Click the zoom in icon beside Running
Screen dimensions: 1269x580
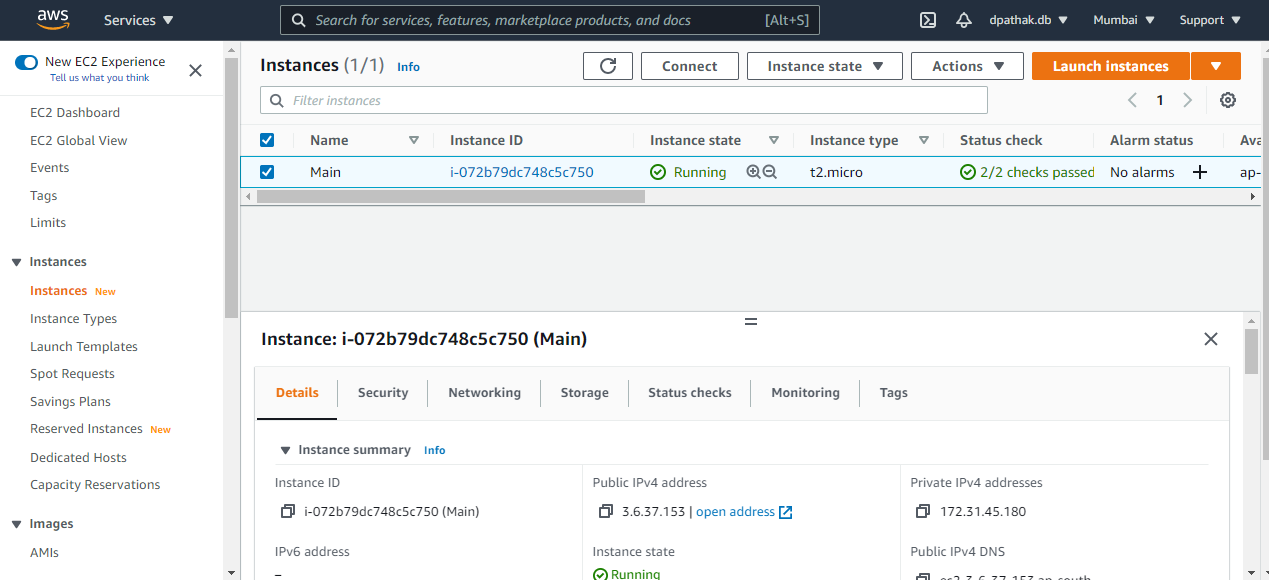coord(754,172)
